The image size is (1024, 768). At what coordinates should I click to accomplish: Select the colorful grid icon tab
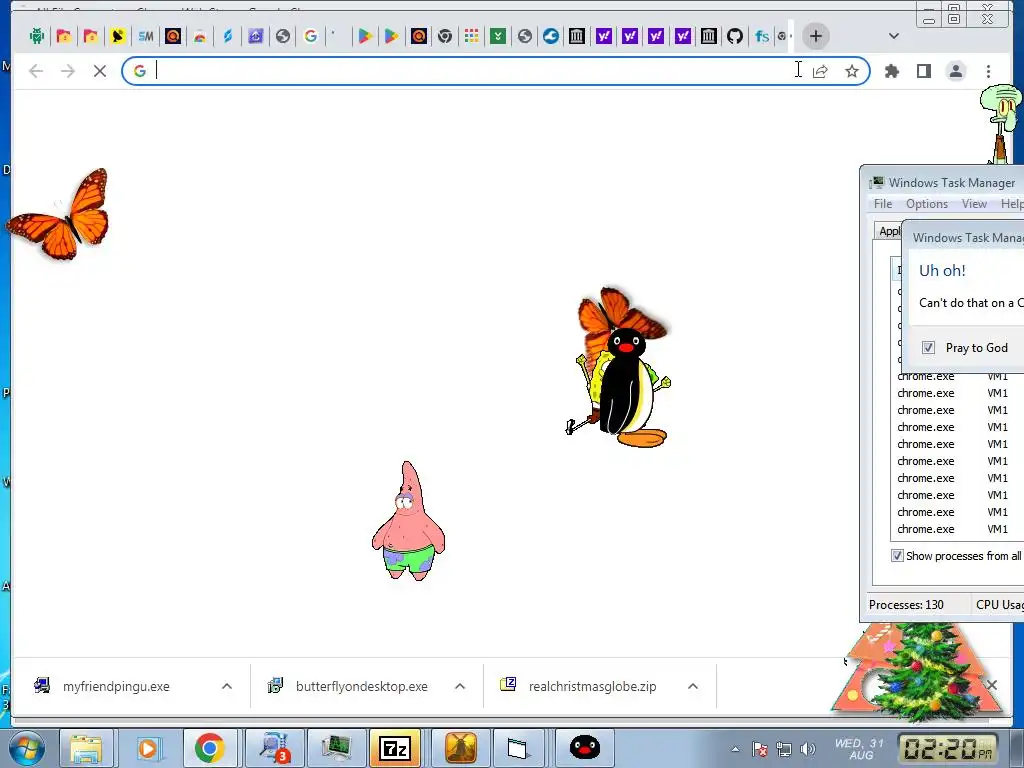[x=472, y=36]
